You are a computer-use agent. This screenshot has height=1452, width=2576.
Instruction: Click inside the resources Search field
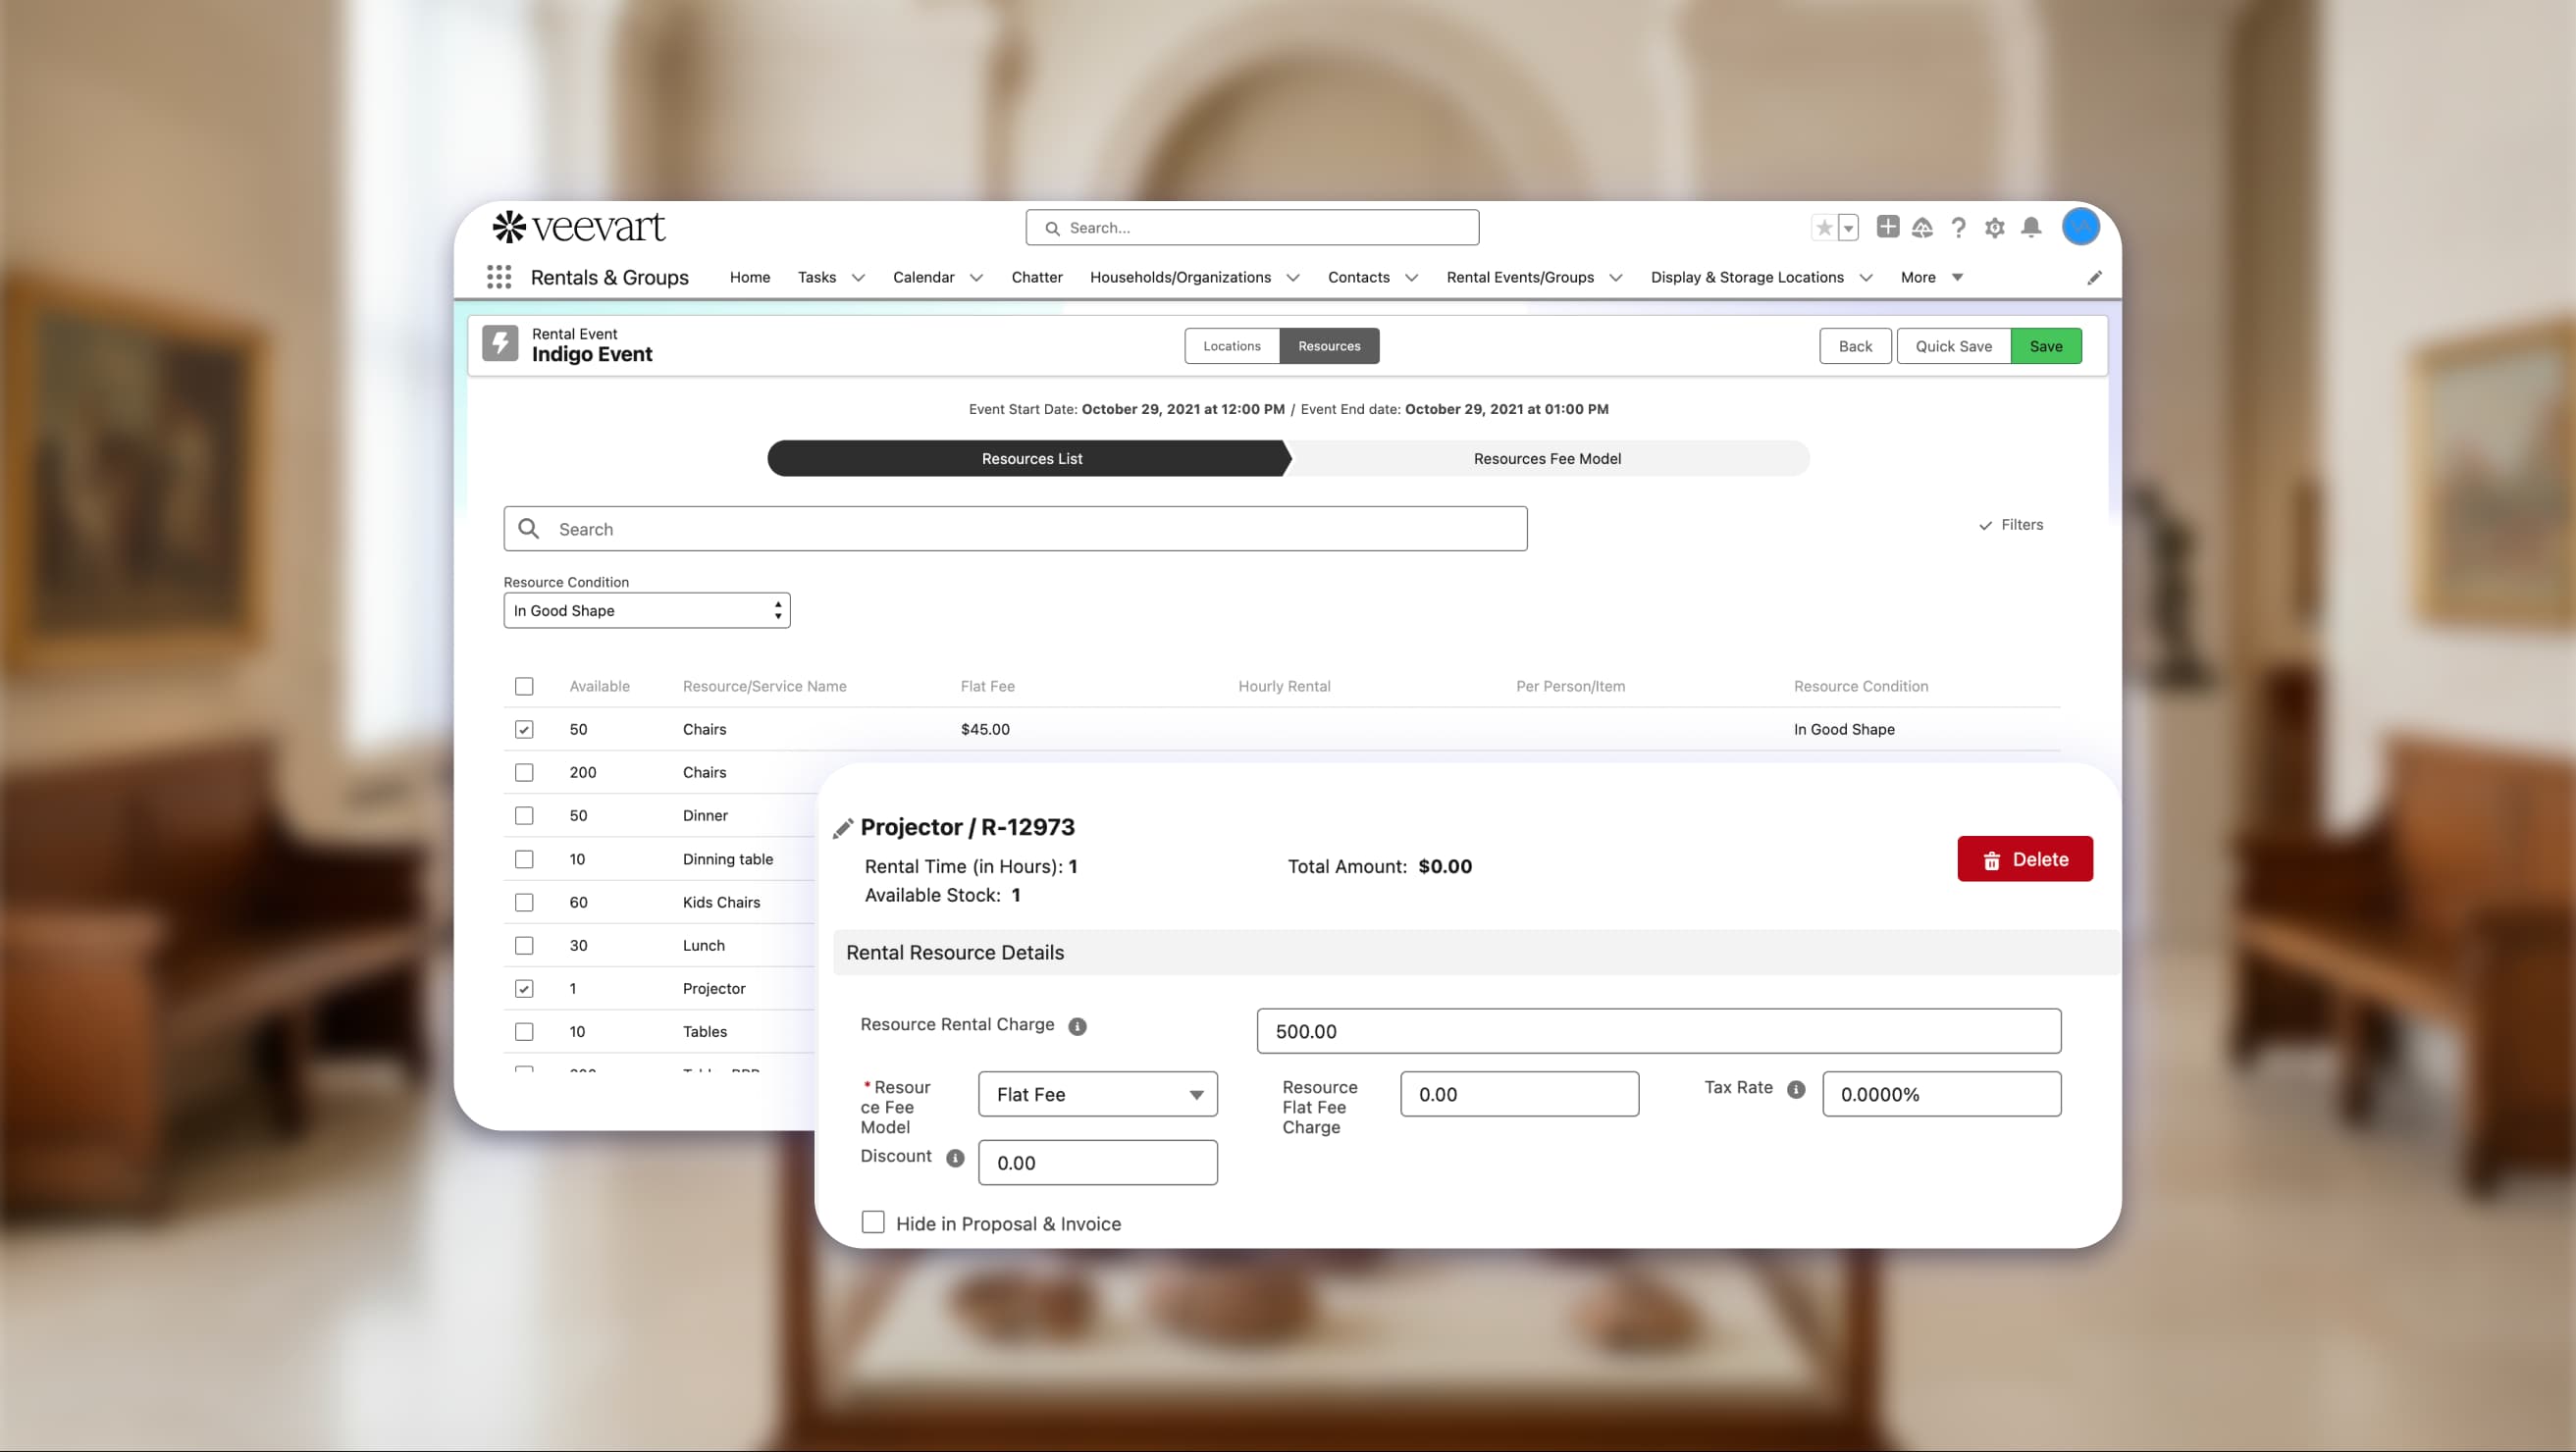(1014, 528)
